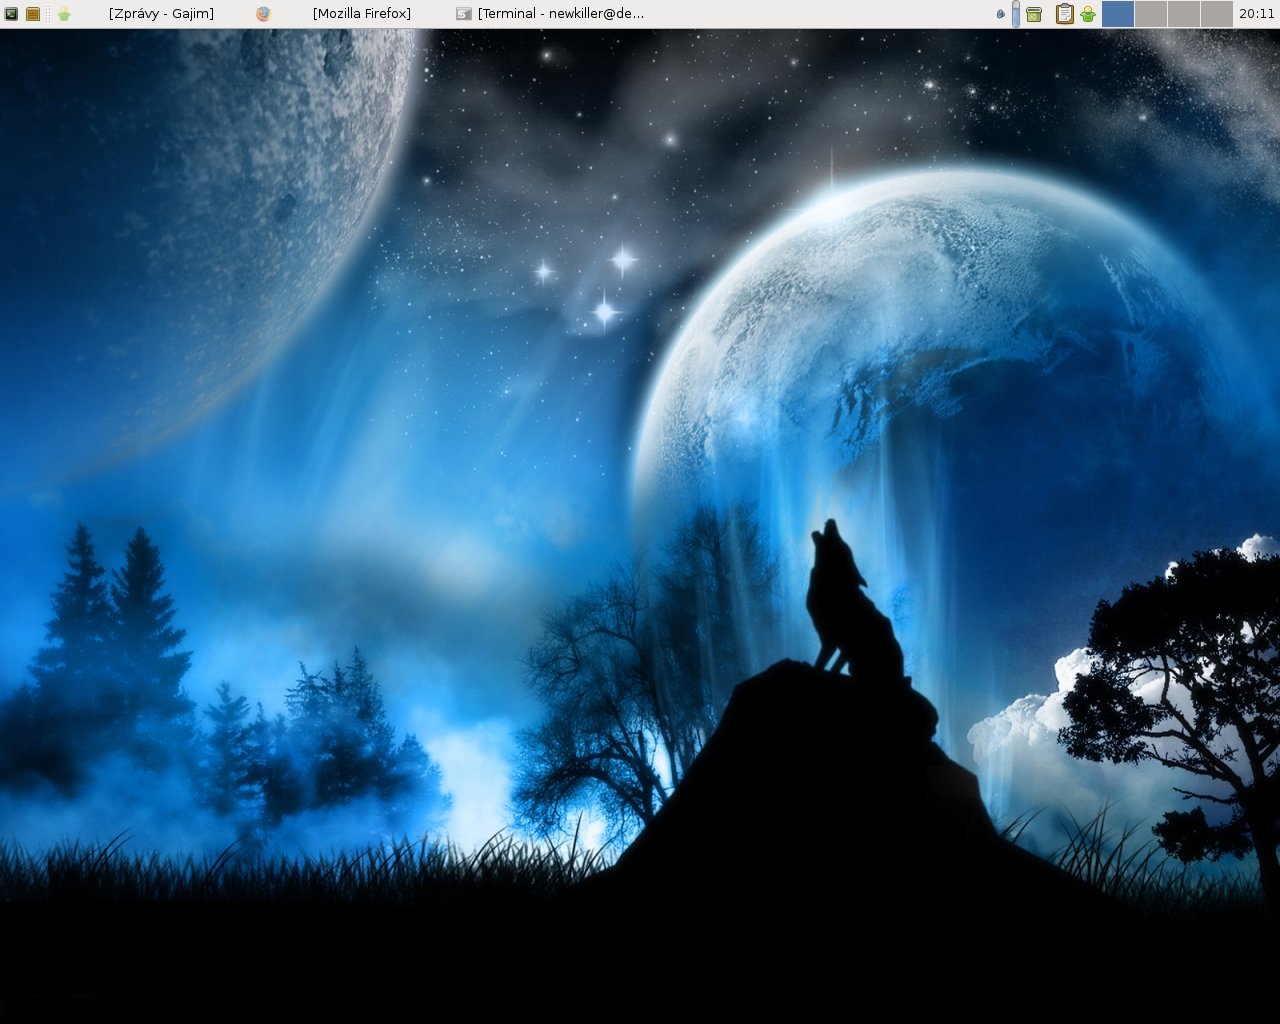Adjust the vertical volume slider in panel
The image size is (1280, 1024).
pyautogui.click(x=1016, y=14)
